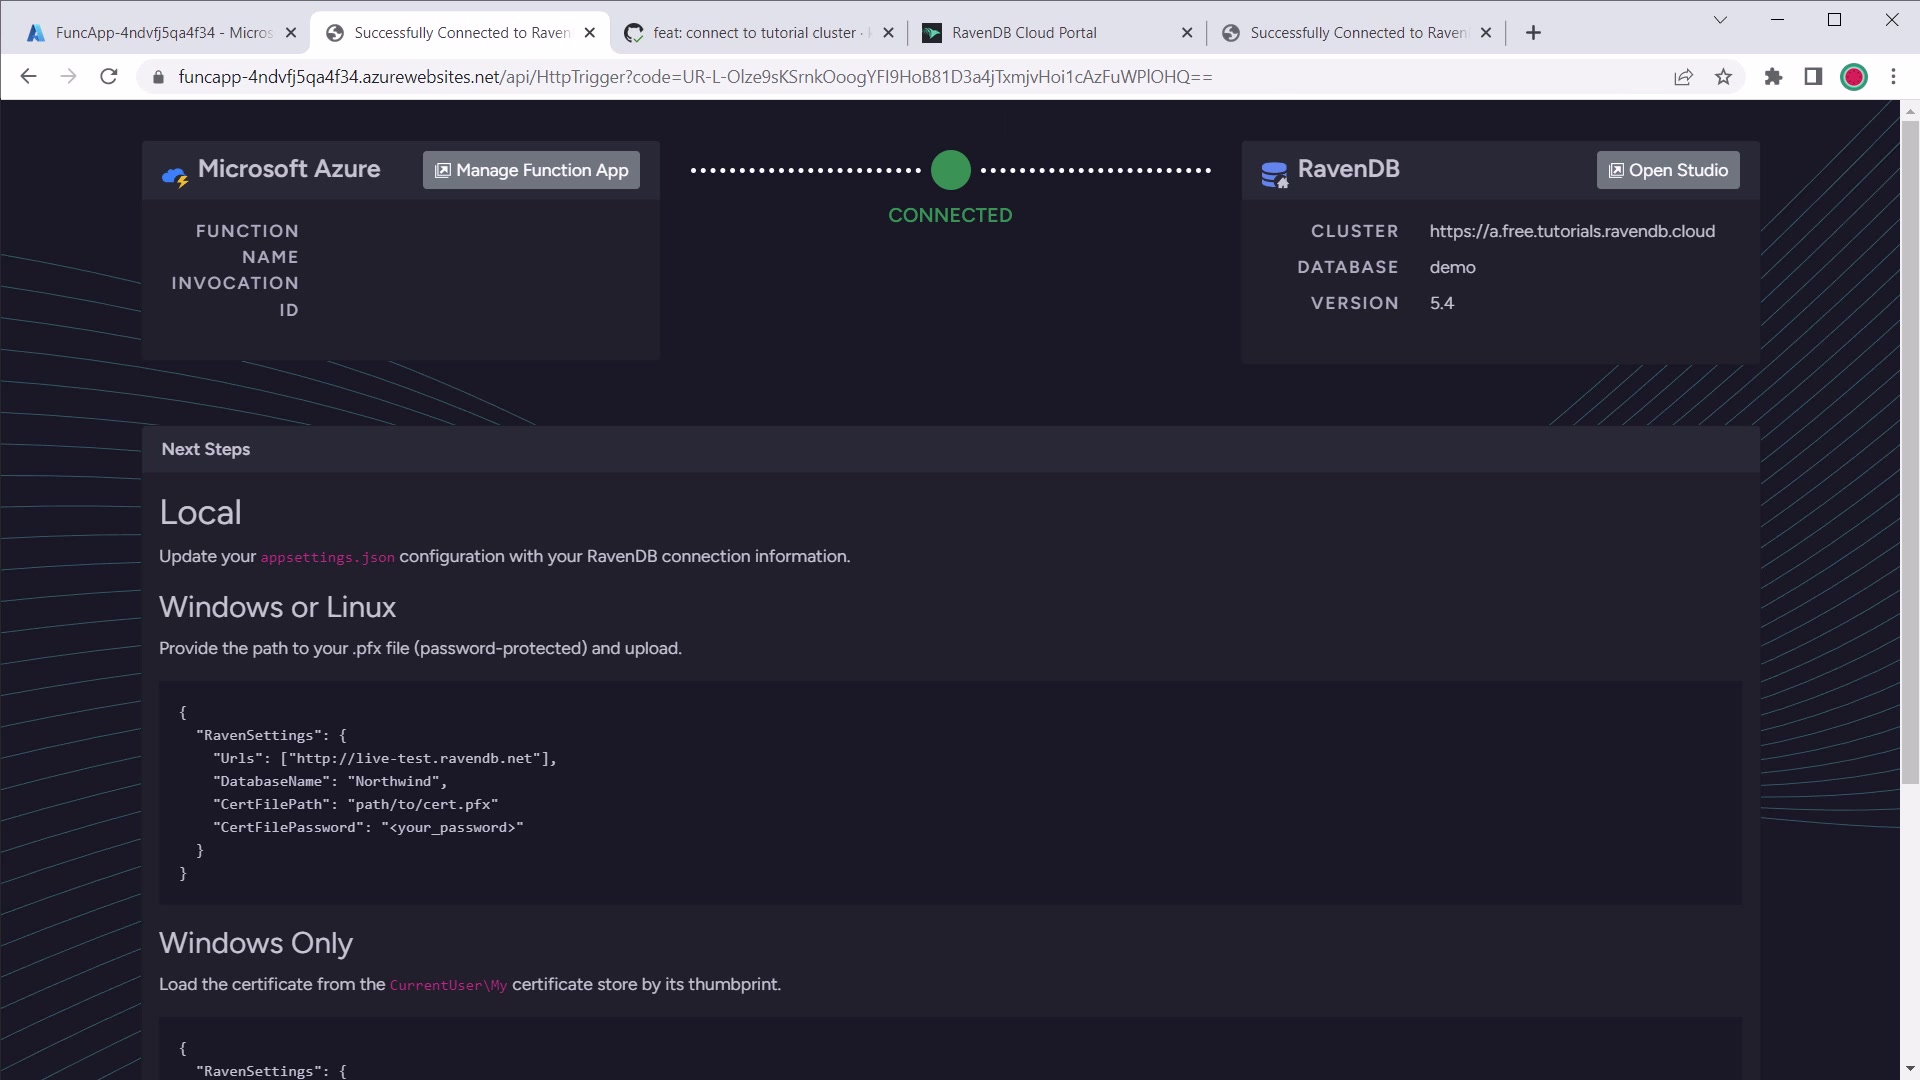Open Chrome three-dot menu
This screenshot has width=1920, height=1080.
click(1893, 77)
